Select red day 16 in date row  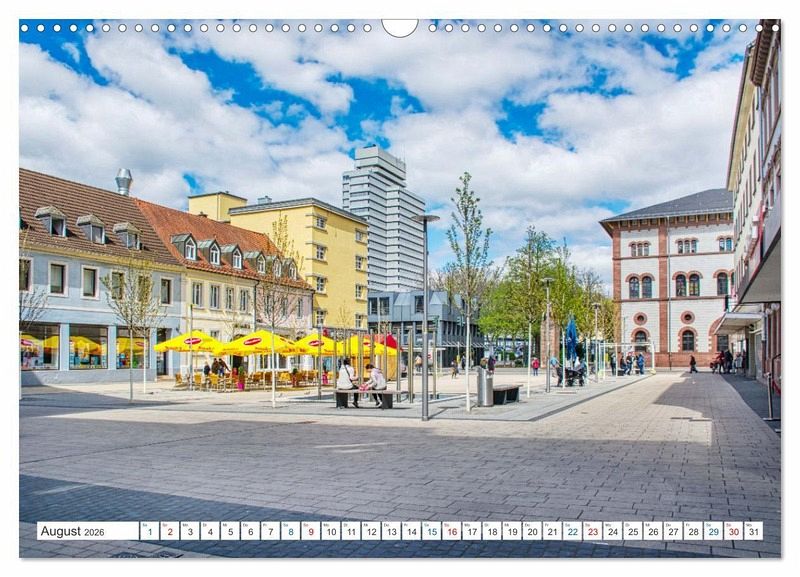pos(451,531)
